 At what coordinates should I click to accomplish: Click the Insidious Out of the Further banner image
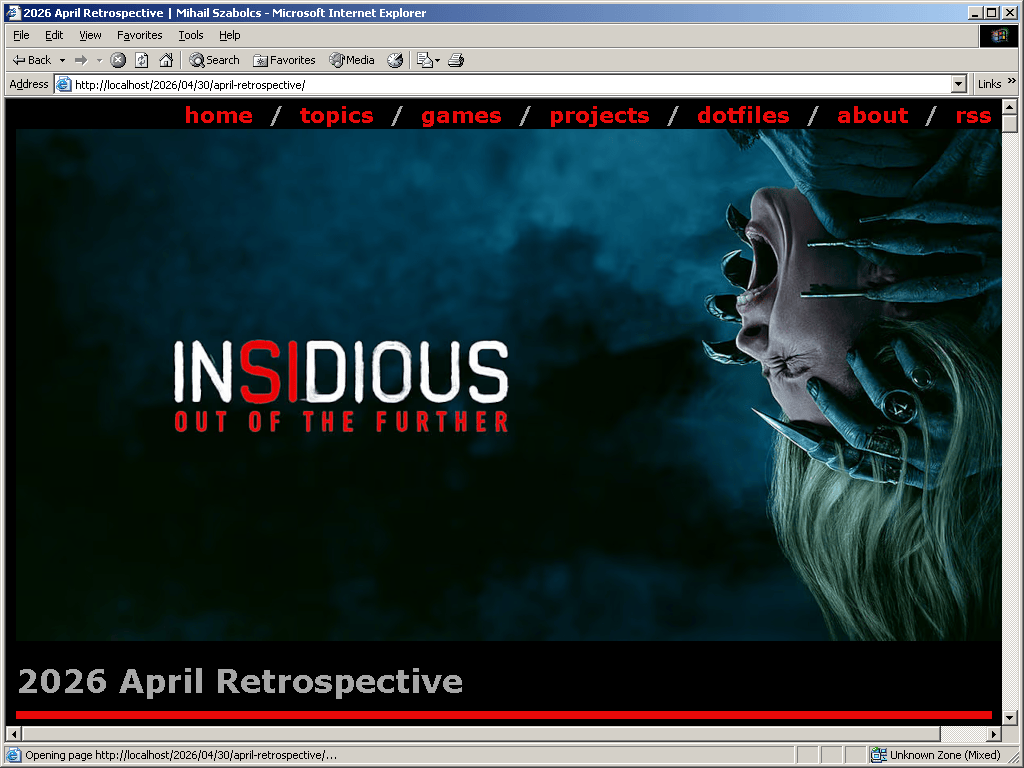(508, 385)
